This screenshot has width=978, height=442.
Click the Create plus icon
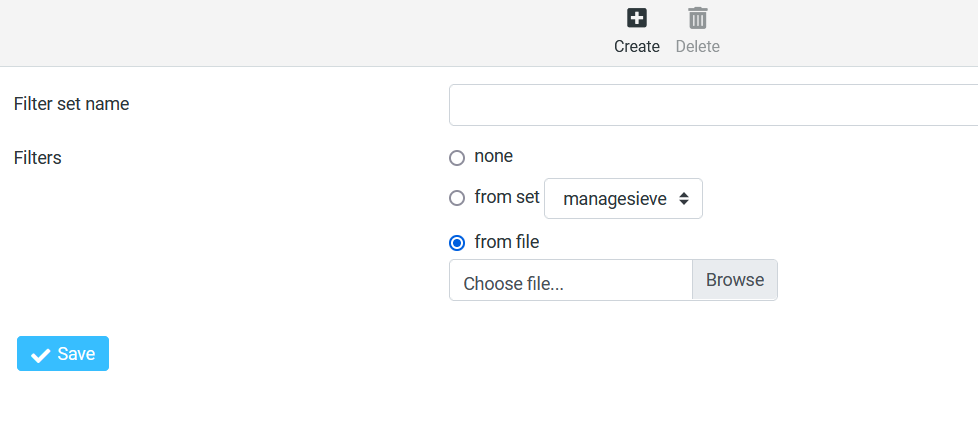pyautogui.click(x=637, y=18)
